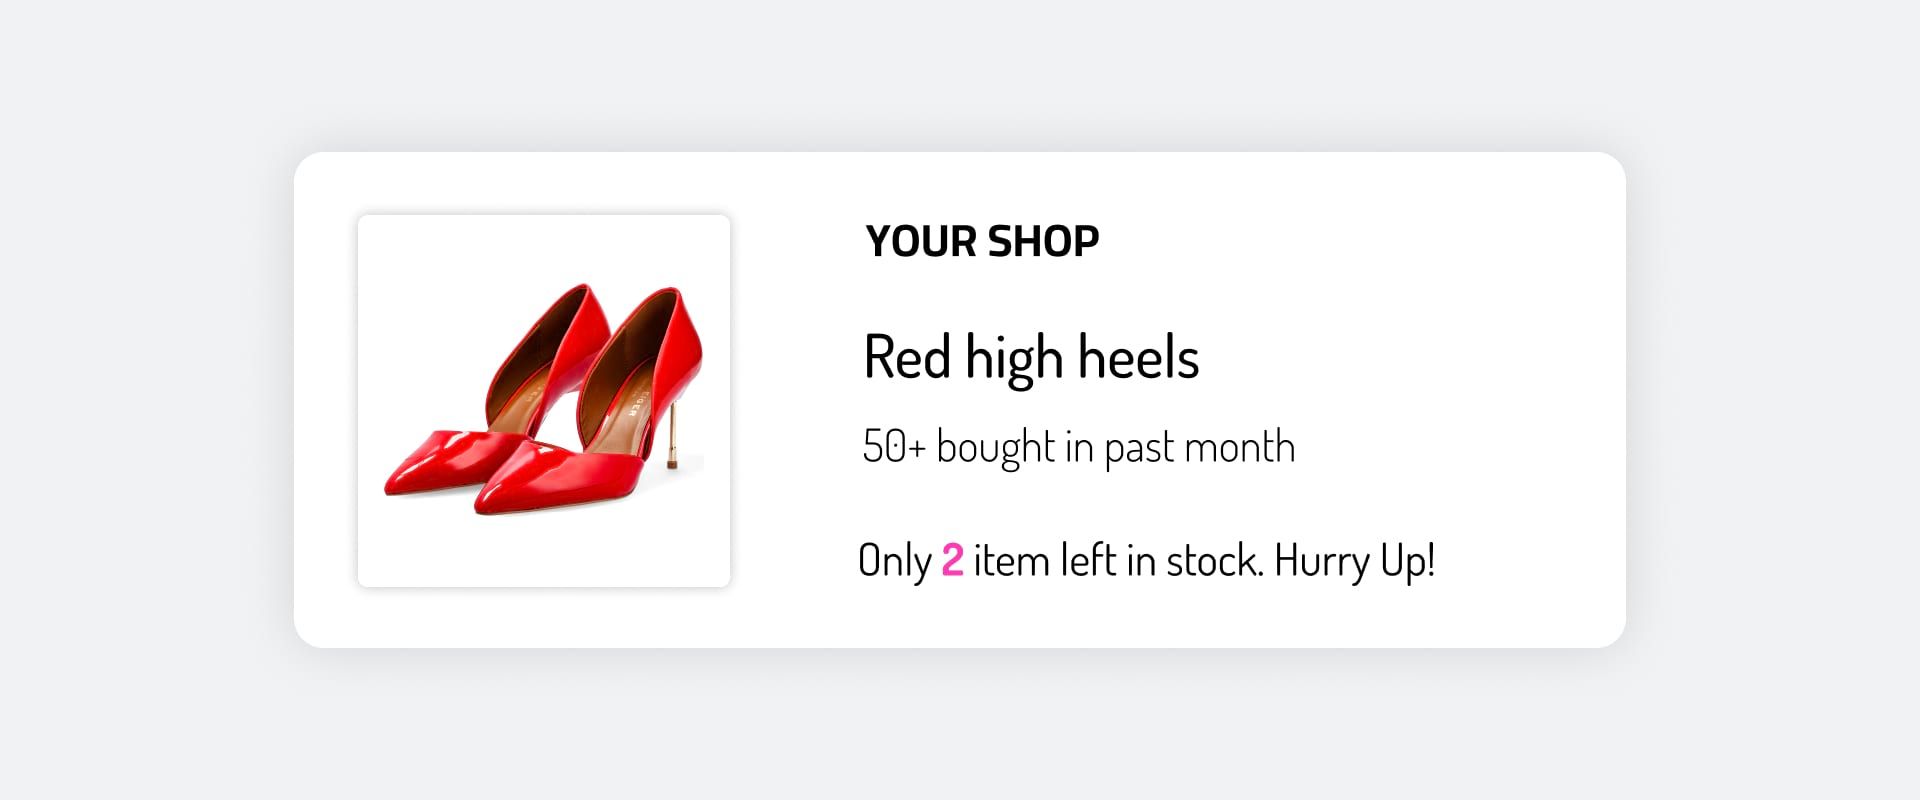The width and height of the screenshot is (1920, 800).
Task: Click the red high heels product thumbnail
Action: 544,400
